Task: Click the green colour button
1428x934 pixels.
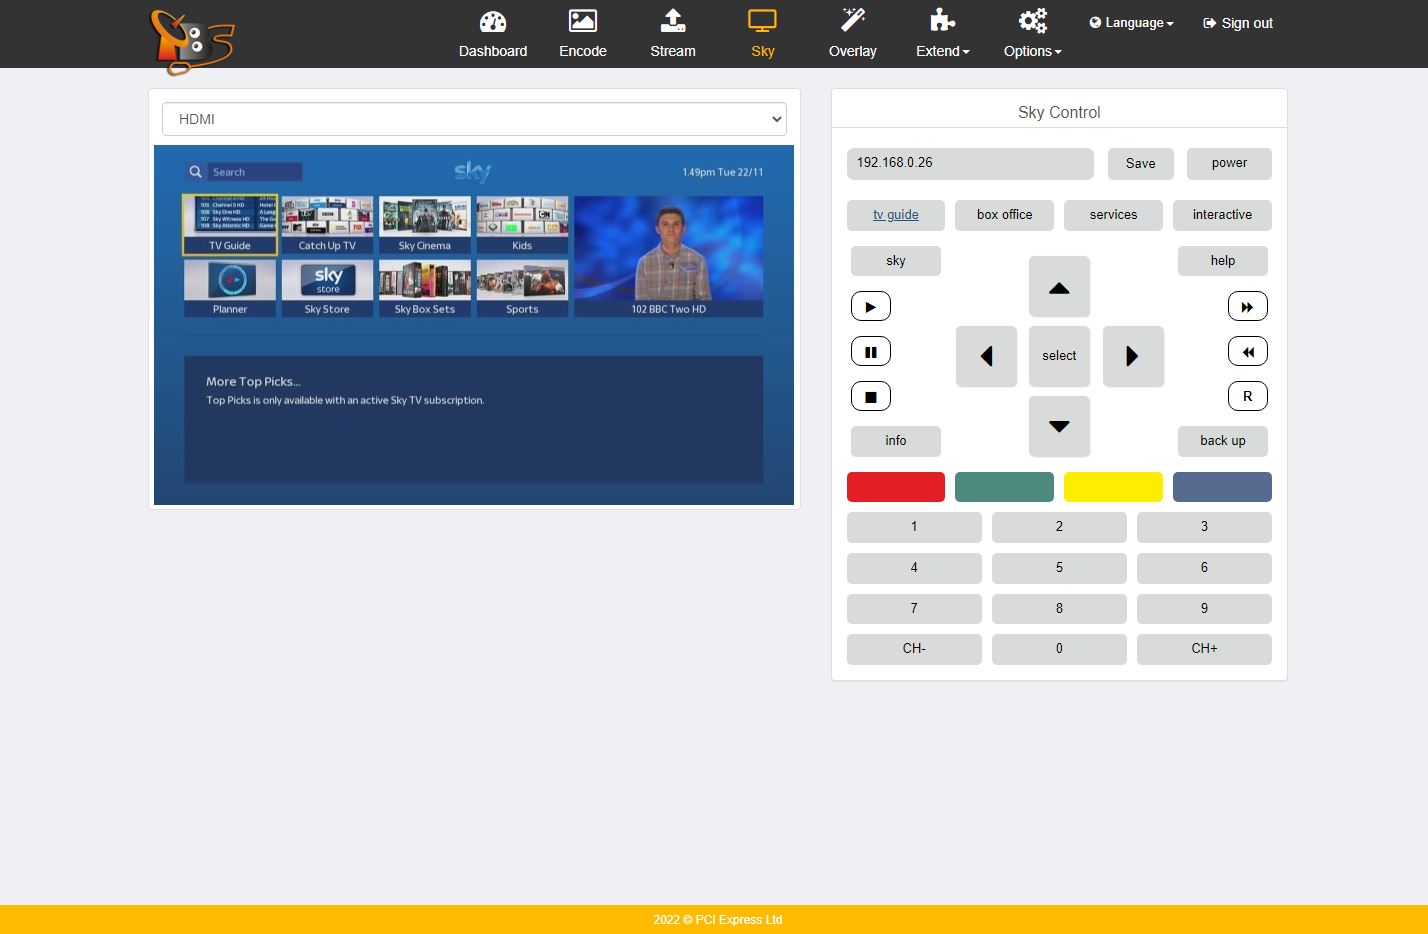Action: coord(1004,487)
